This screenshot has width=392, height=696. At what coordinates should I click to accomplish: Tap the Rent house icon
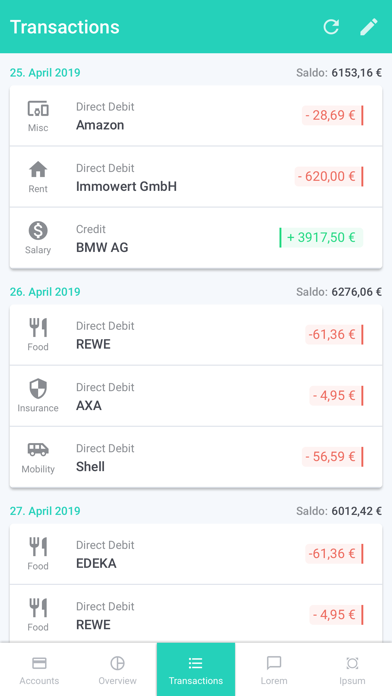tap(38, 169)
